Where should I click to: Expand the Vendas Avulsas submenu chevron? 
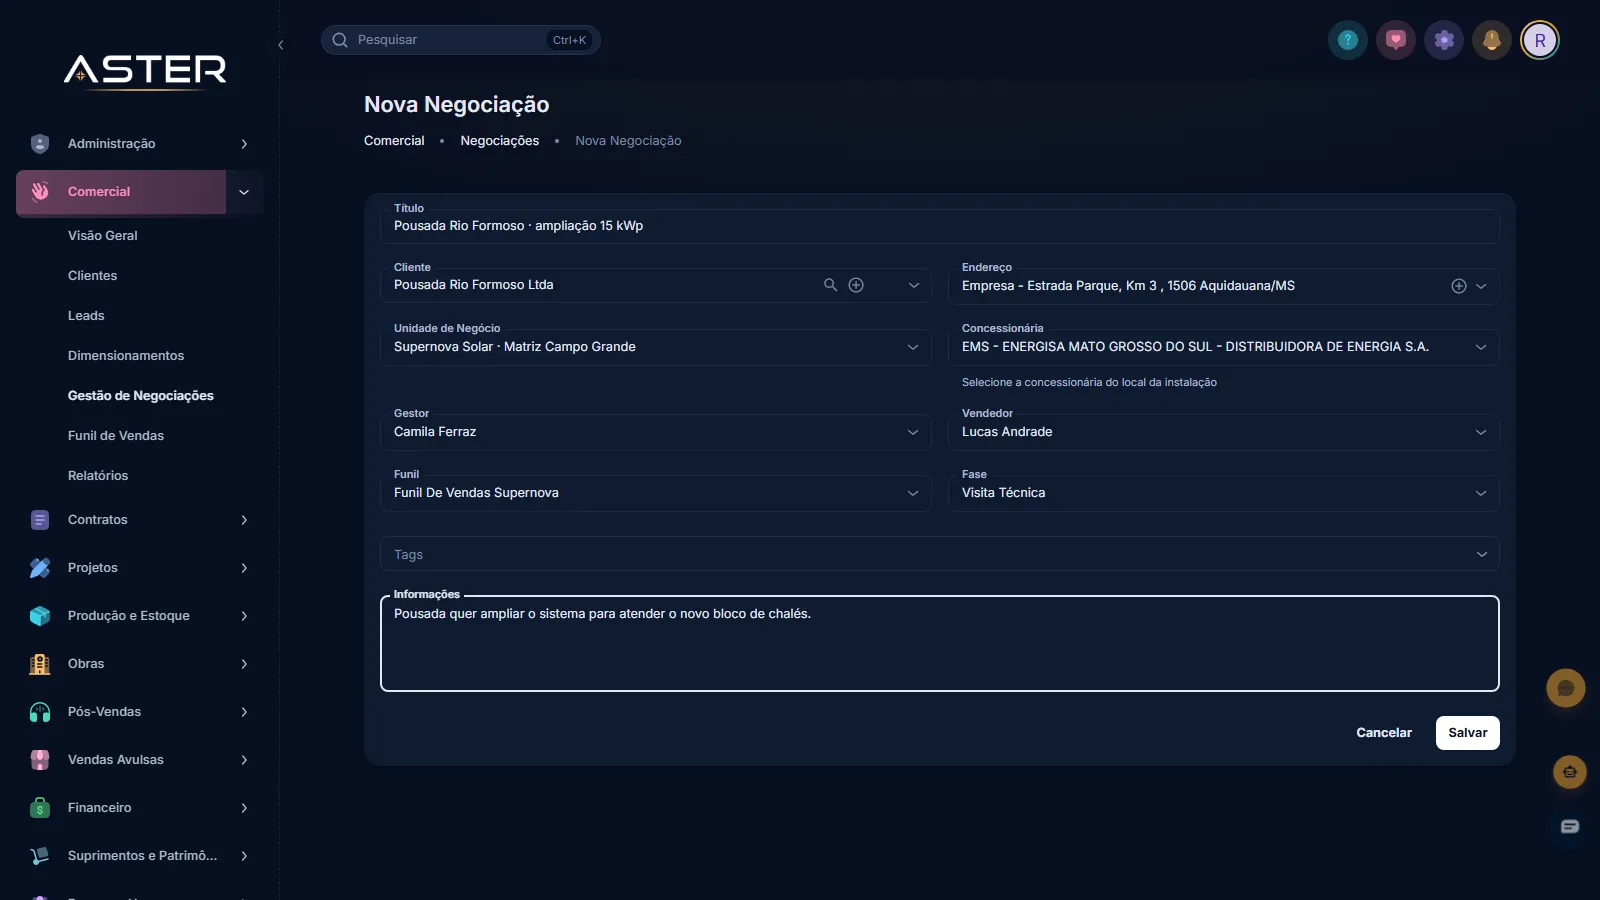click(x=244, y=760)
